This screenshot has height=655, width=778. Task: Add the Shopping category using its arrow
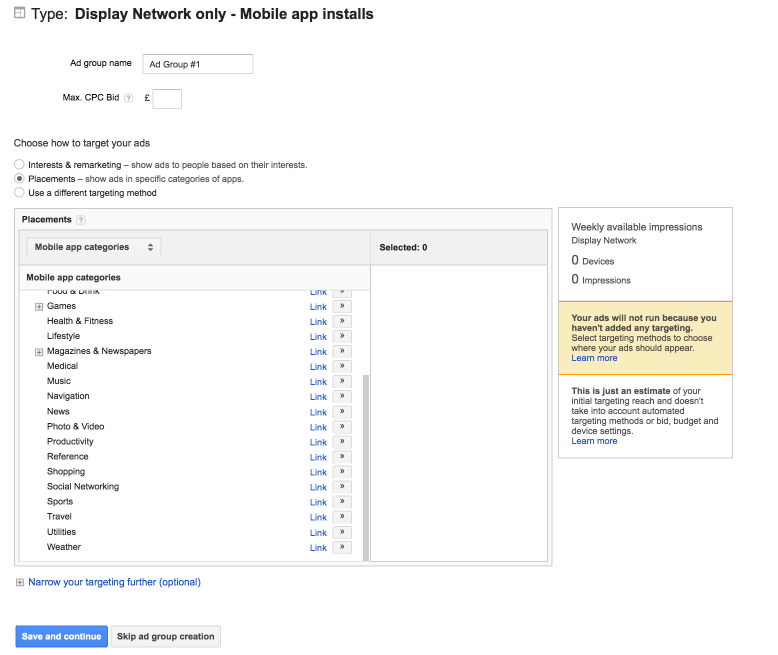tap(342, 472)
